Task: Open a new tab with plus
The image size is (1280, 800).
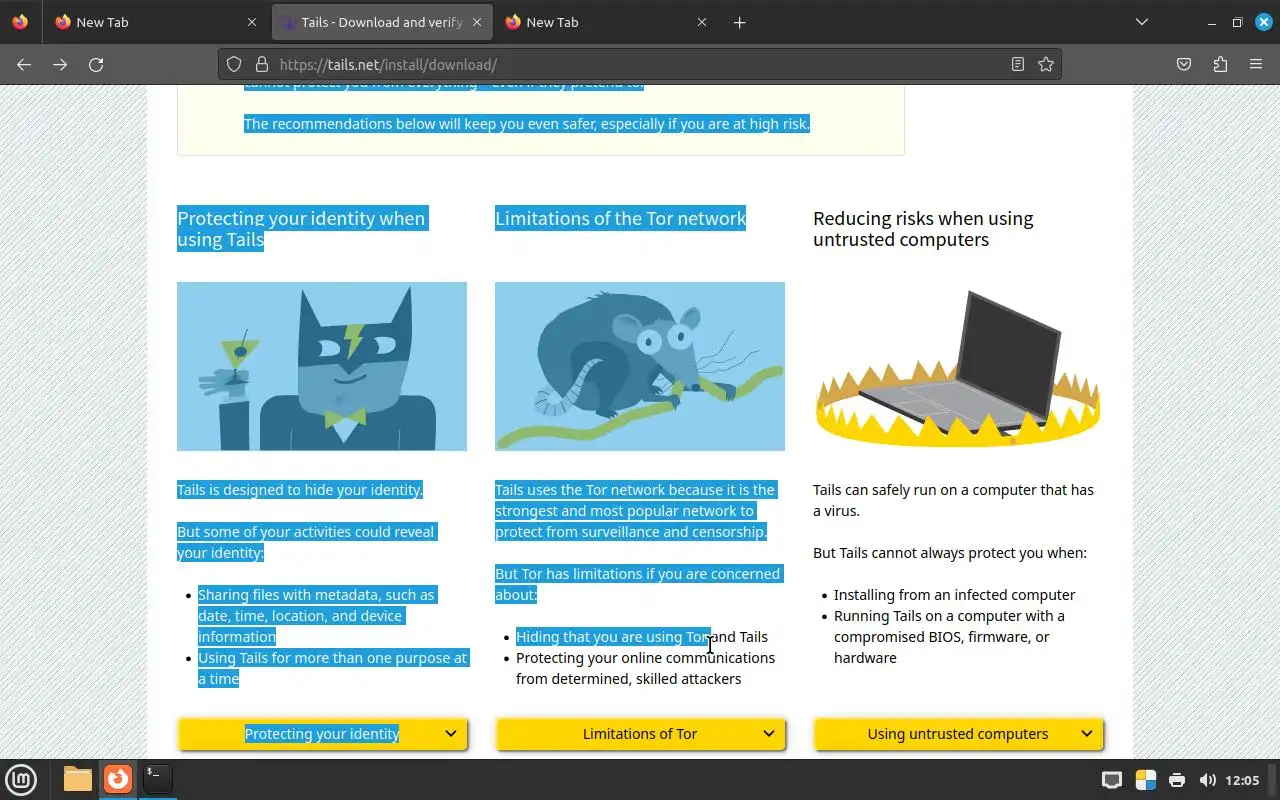Action: (x=739, y=22)
